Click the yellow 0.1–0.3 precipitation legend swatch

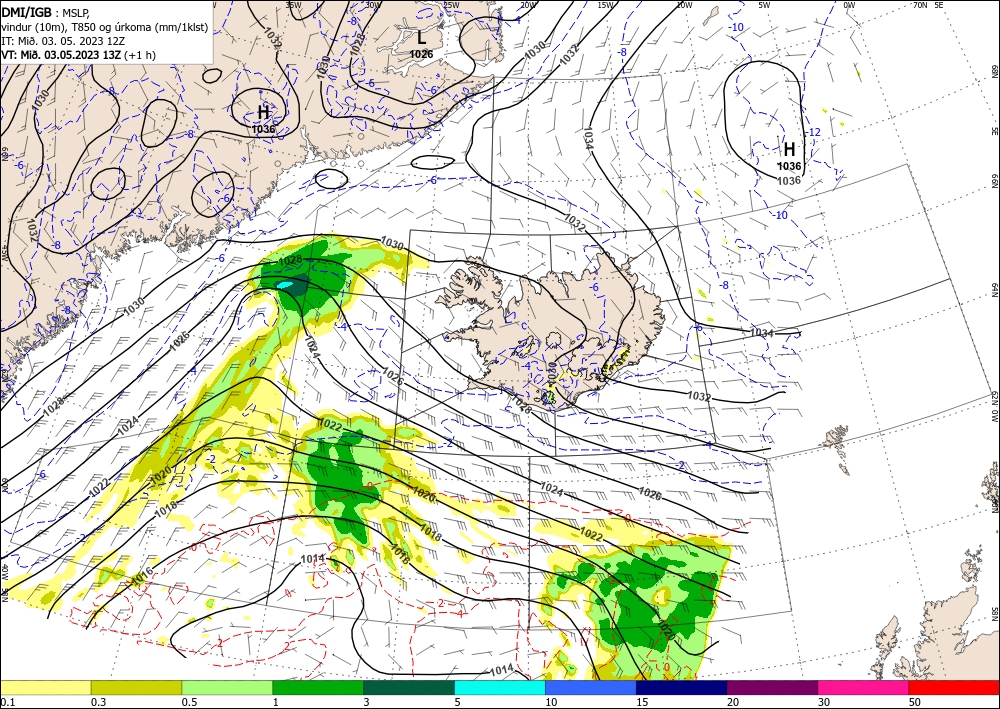pos(45,687)
